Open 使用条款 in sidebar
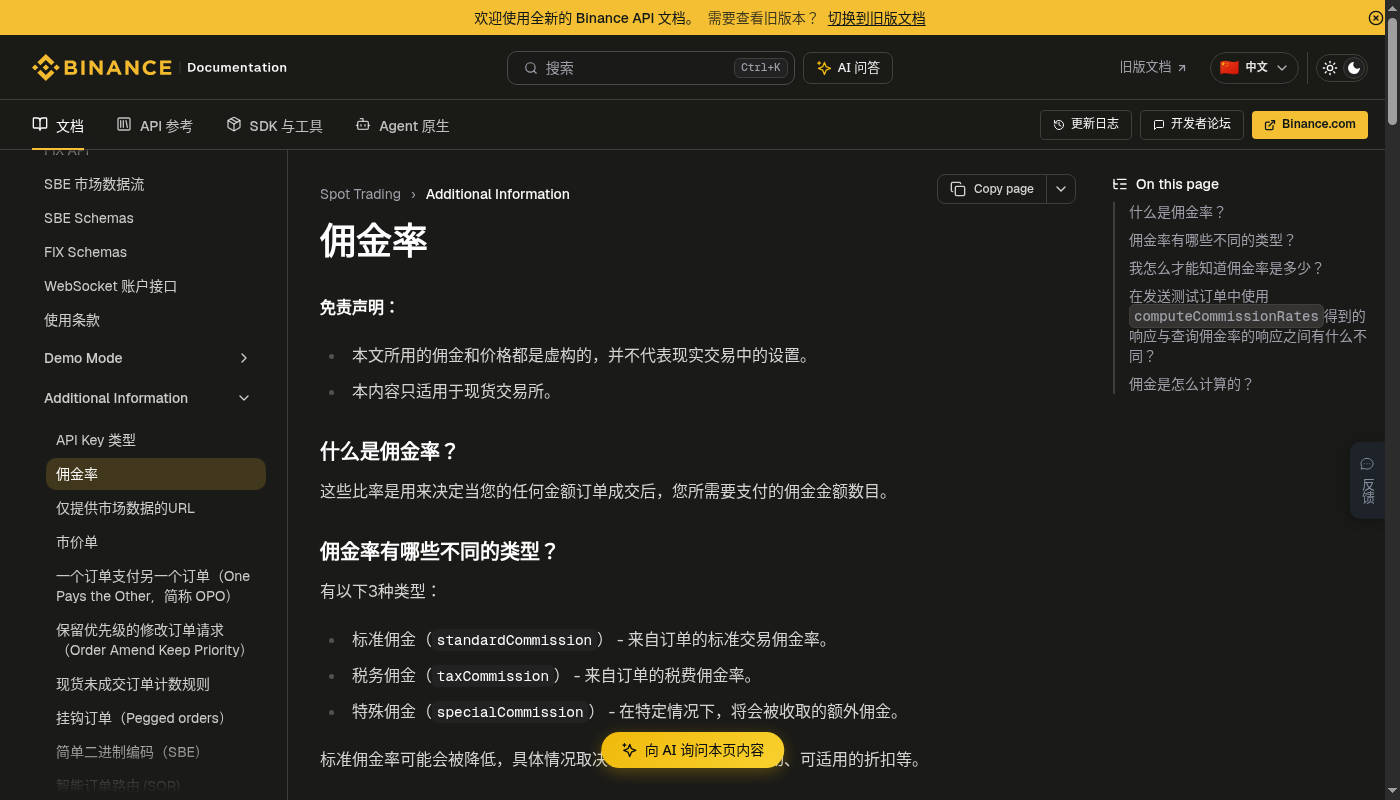The height and width of the screenshot is (800, 1400). pyautogui.click(x=72, y=320)
